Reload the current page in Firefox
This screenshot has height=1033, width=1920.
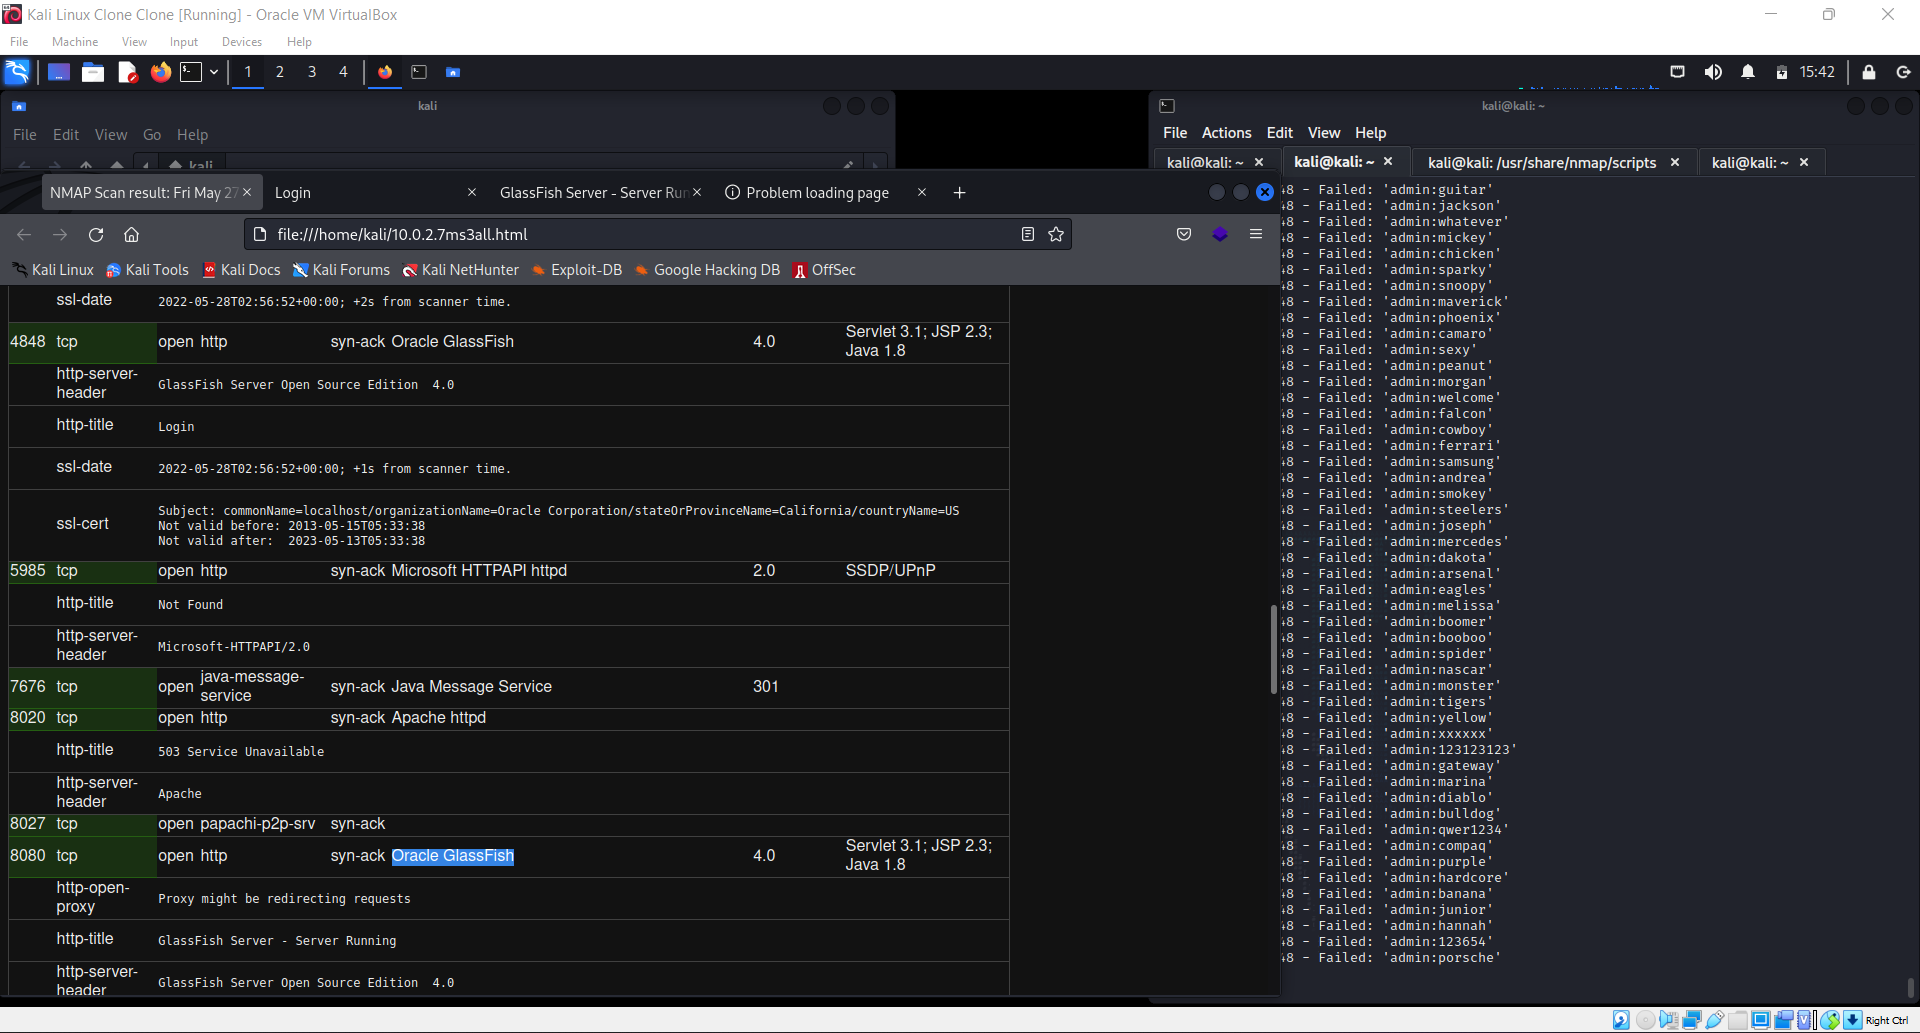point(95,234)
